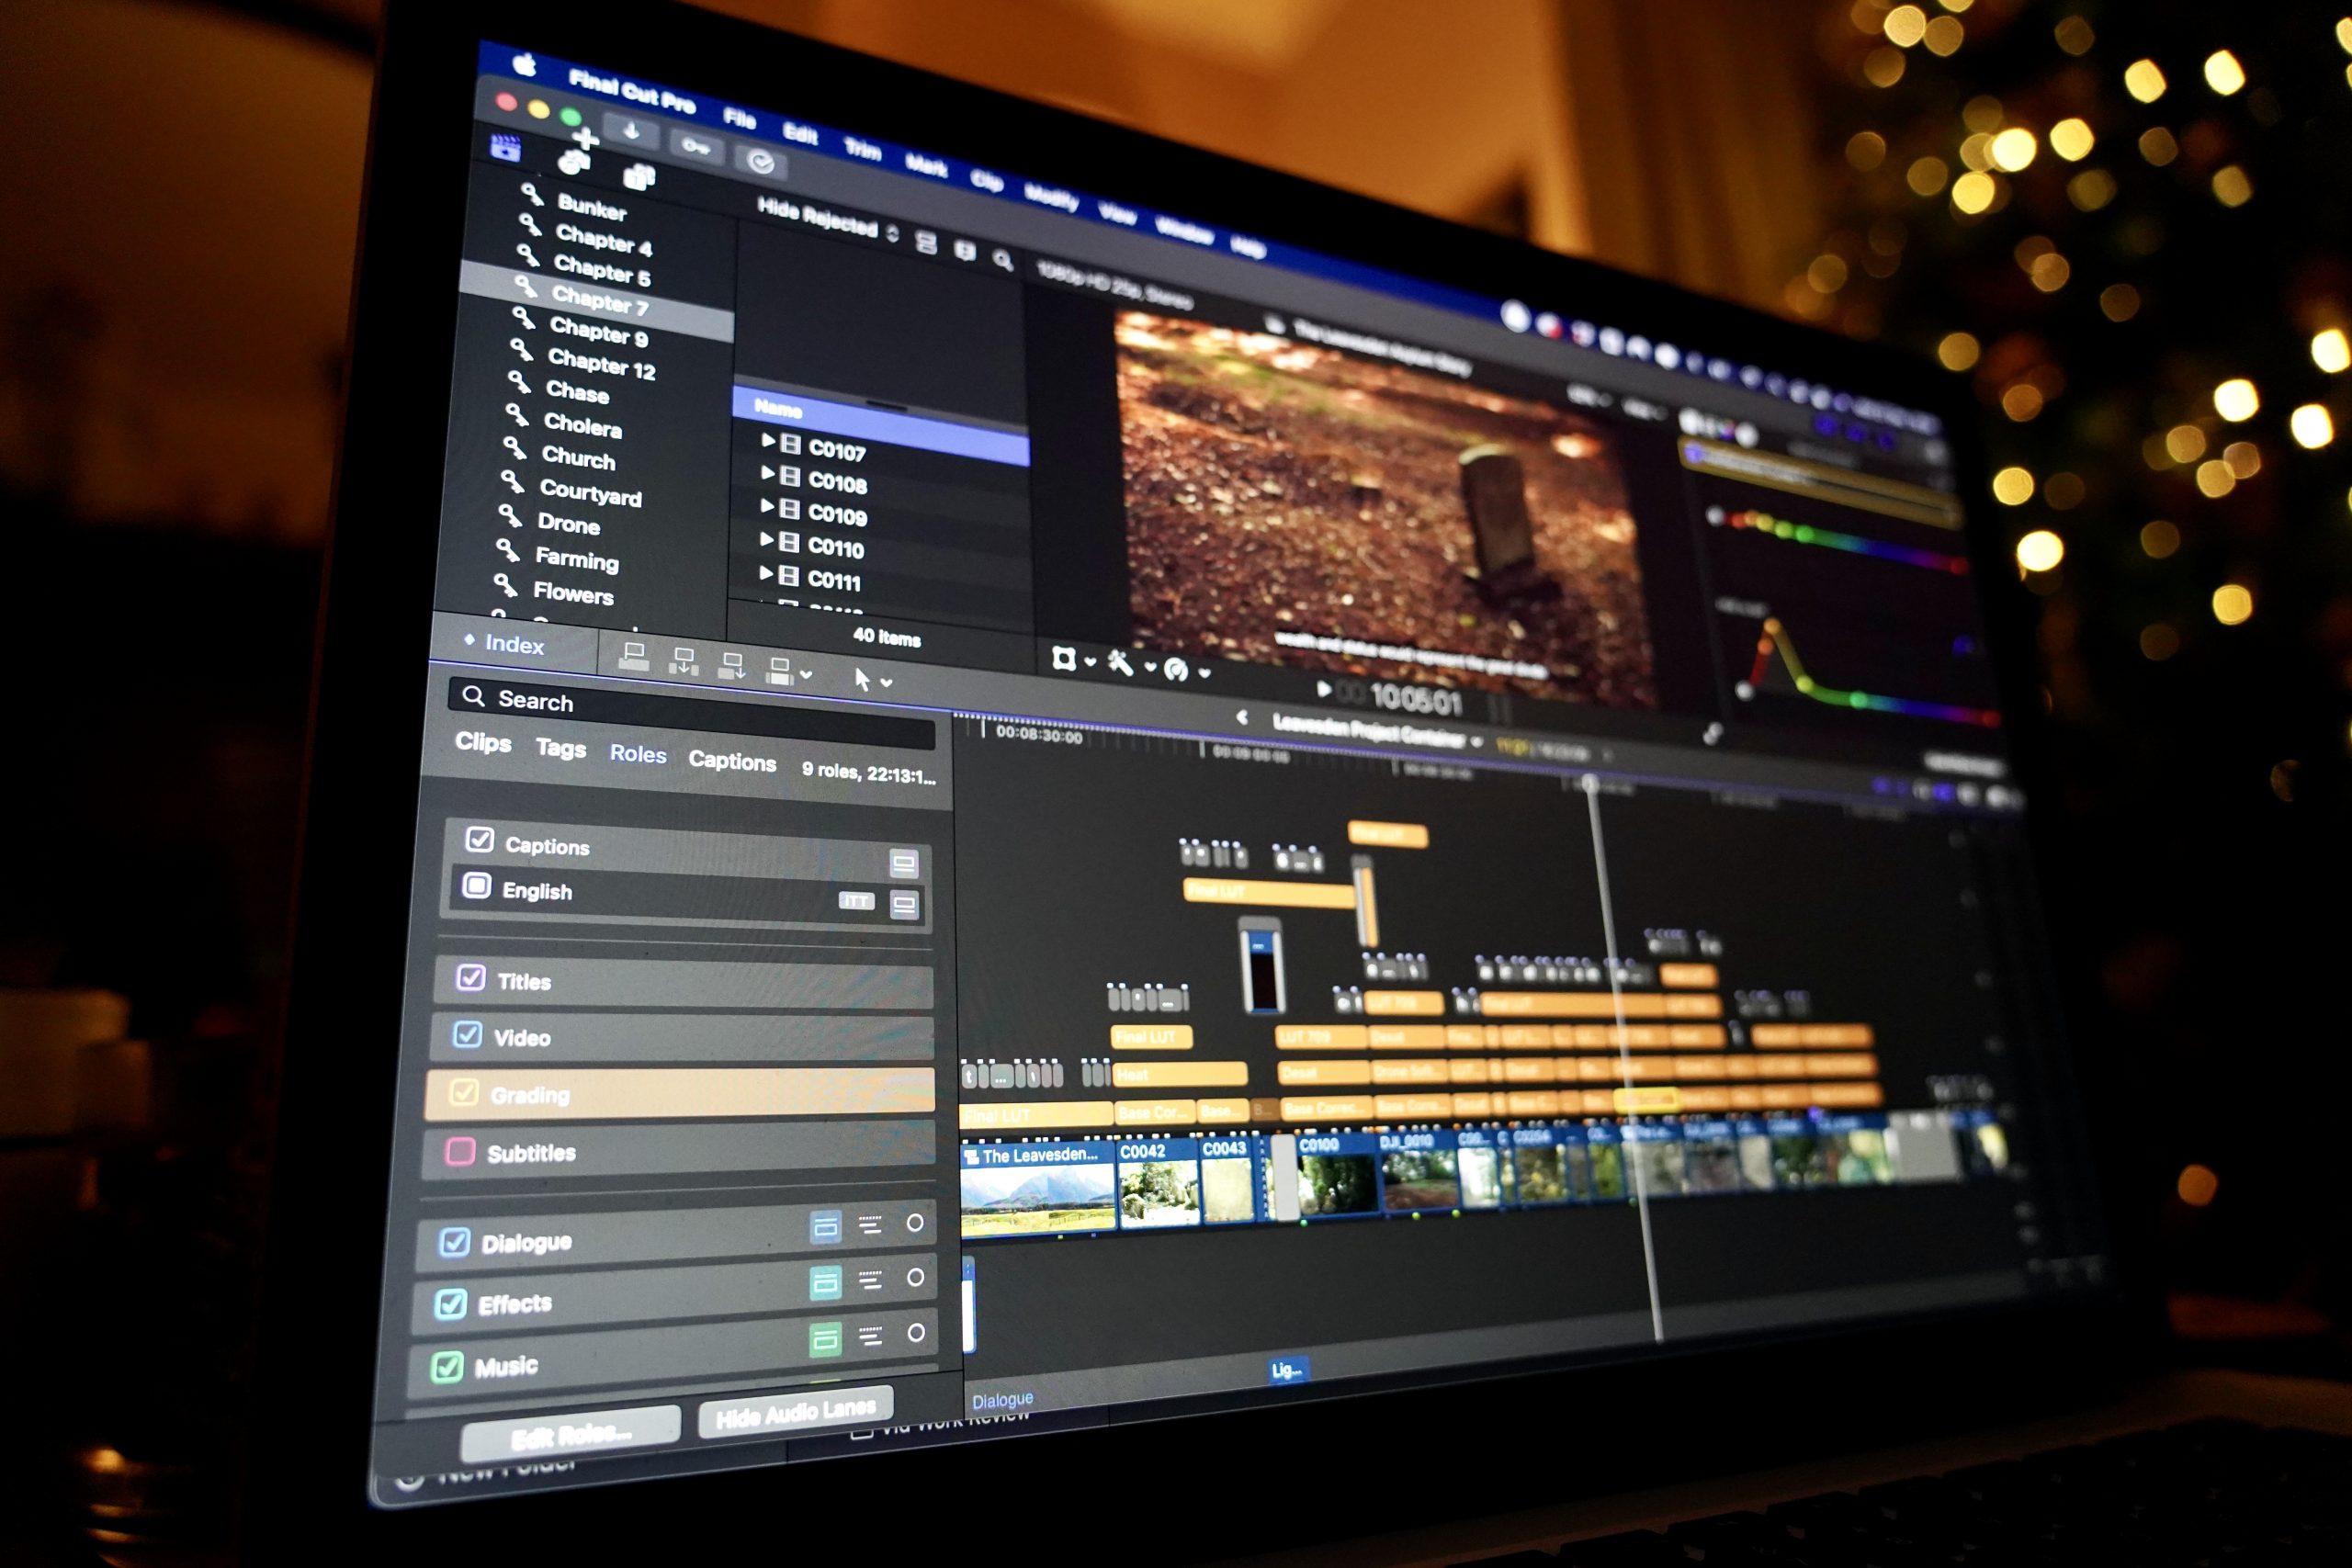Select the Courtyard keyword collection
The image size is (2352, 1568).
tap(590, 493)
